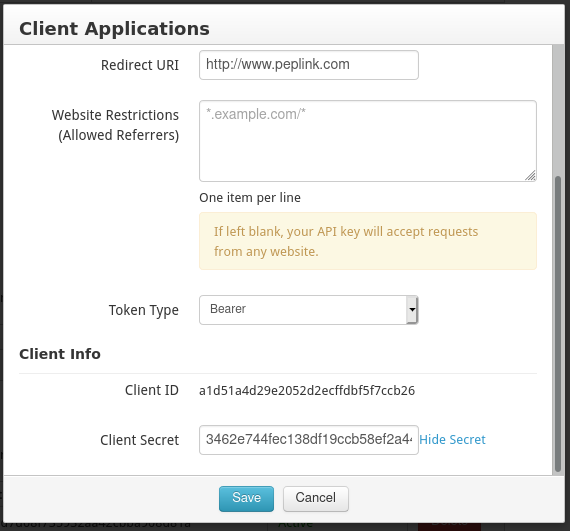The image size is (570, 531).
Task: Click the Redirect URI label
Action: [x=140, y=65]
